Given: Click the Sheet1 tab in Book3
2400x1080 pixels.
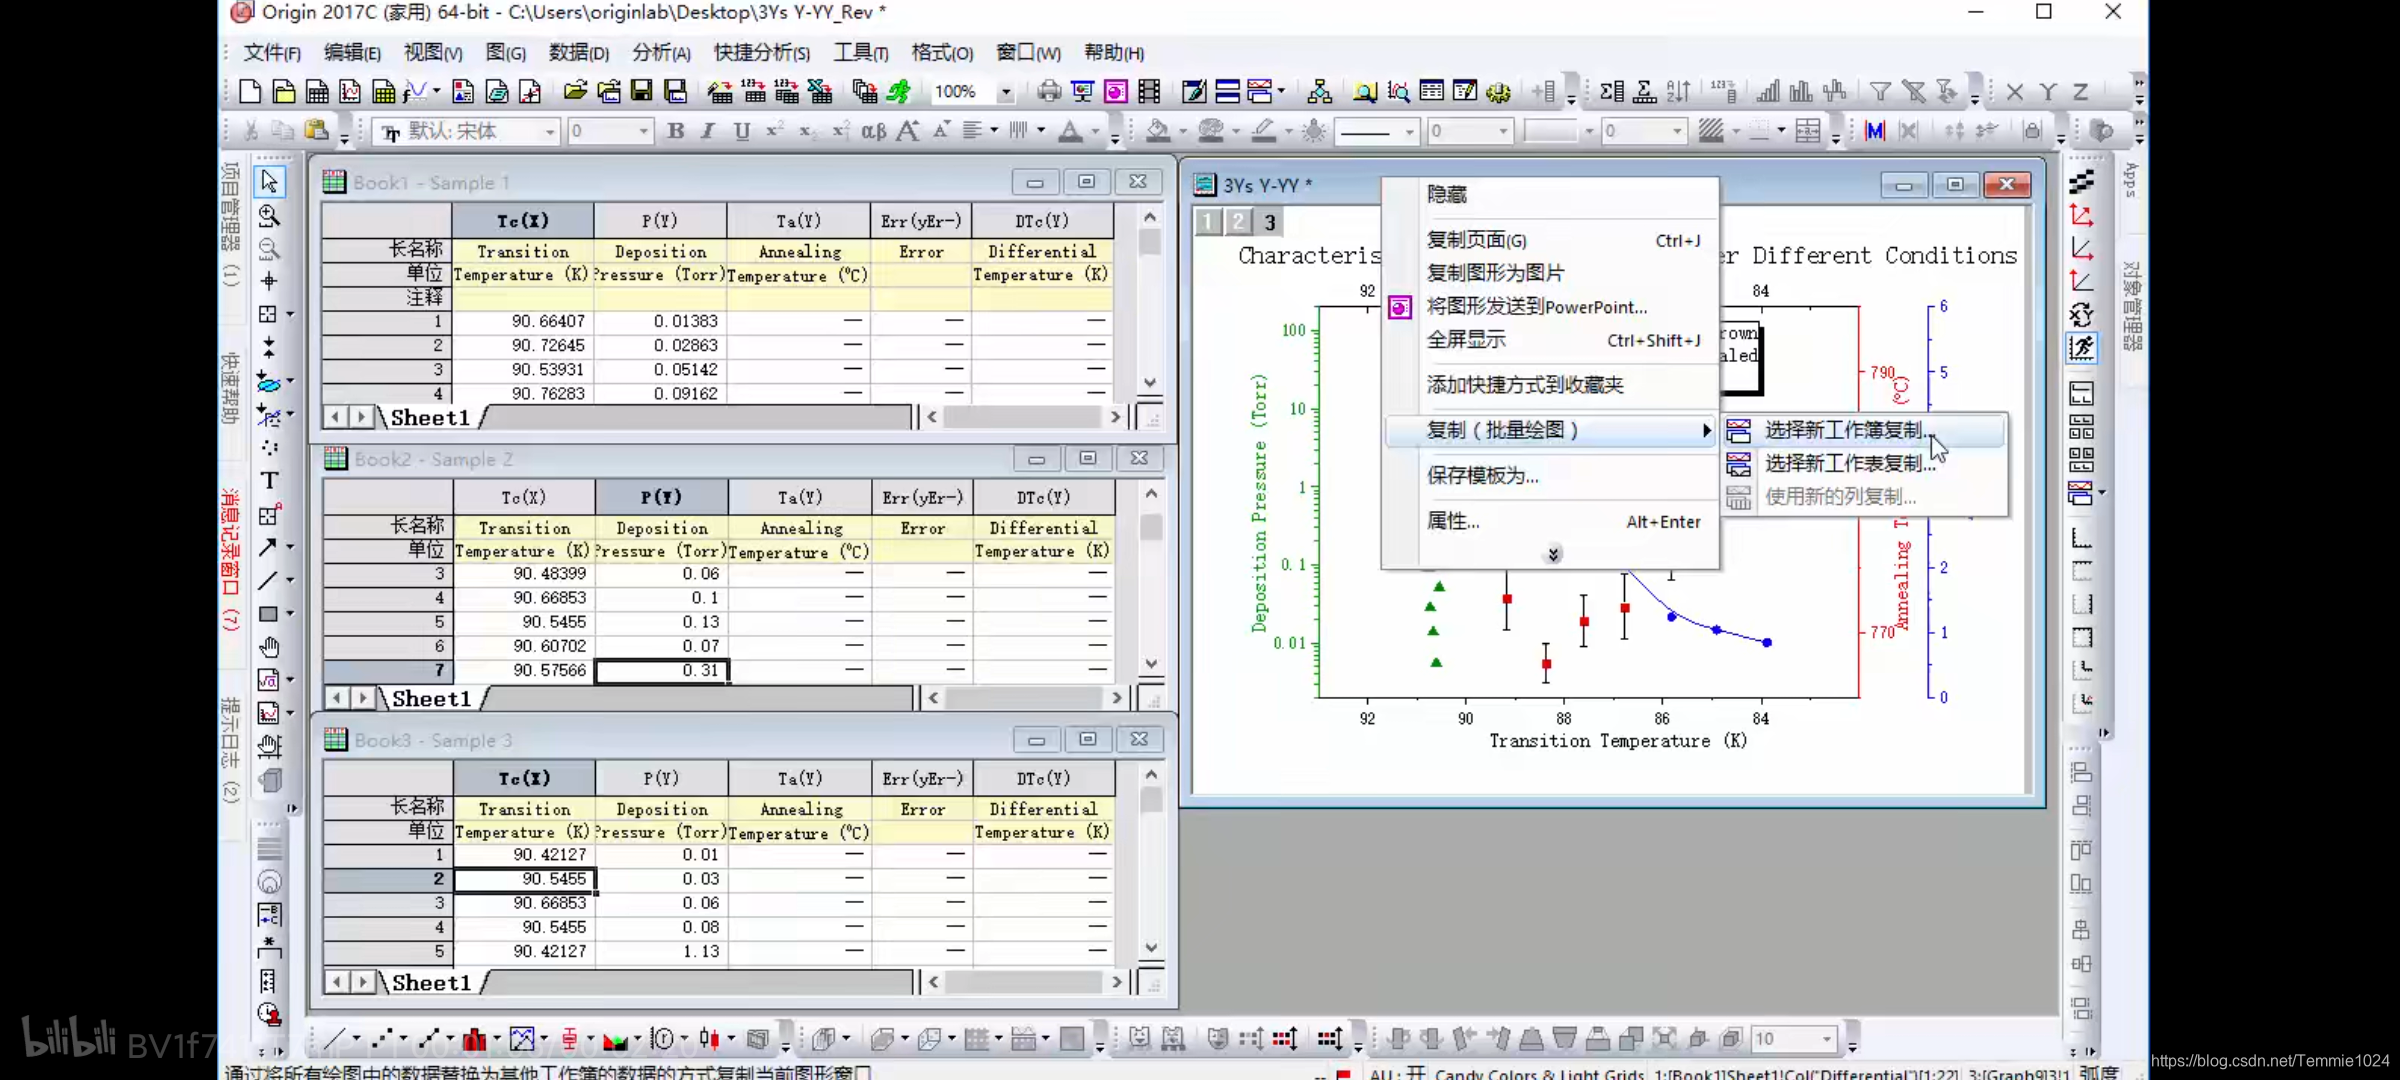Looking at the screenshot, I should (431, 983).
